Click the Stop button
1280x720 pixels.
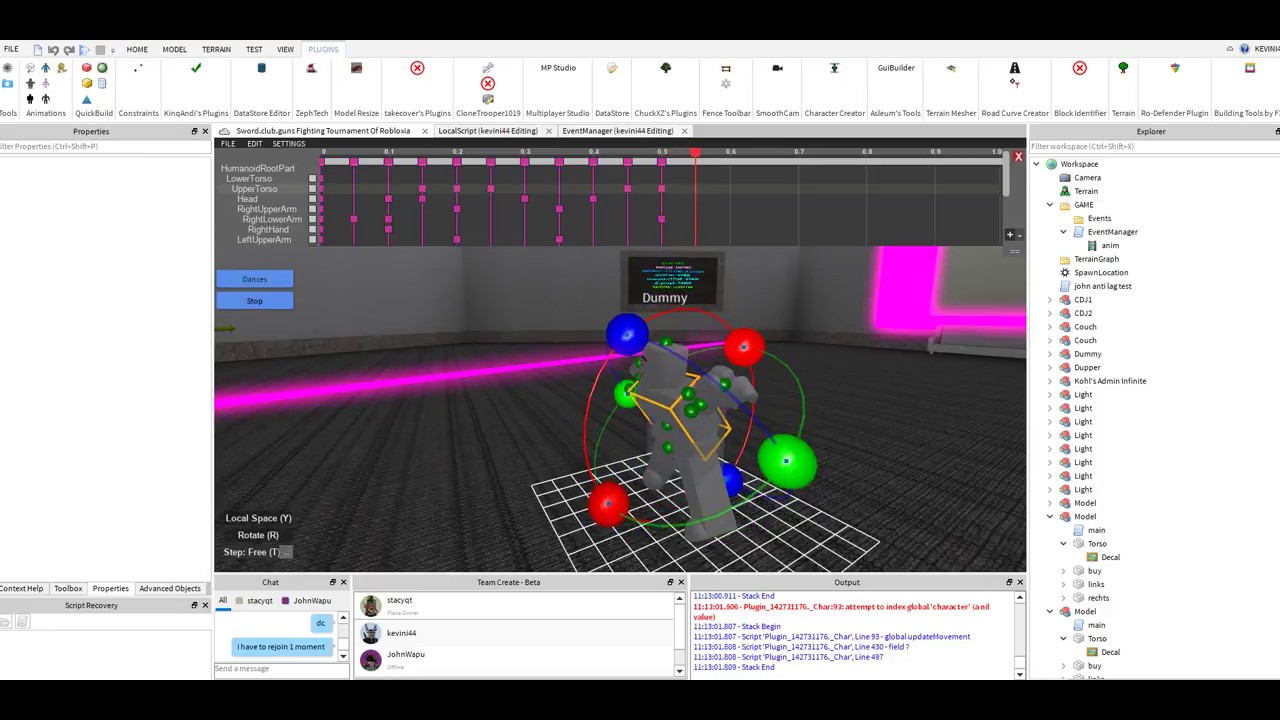[x=255, y=301]
